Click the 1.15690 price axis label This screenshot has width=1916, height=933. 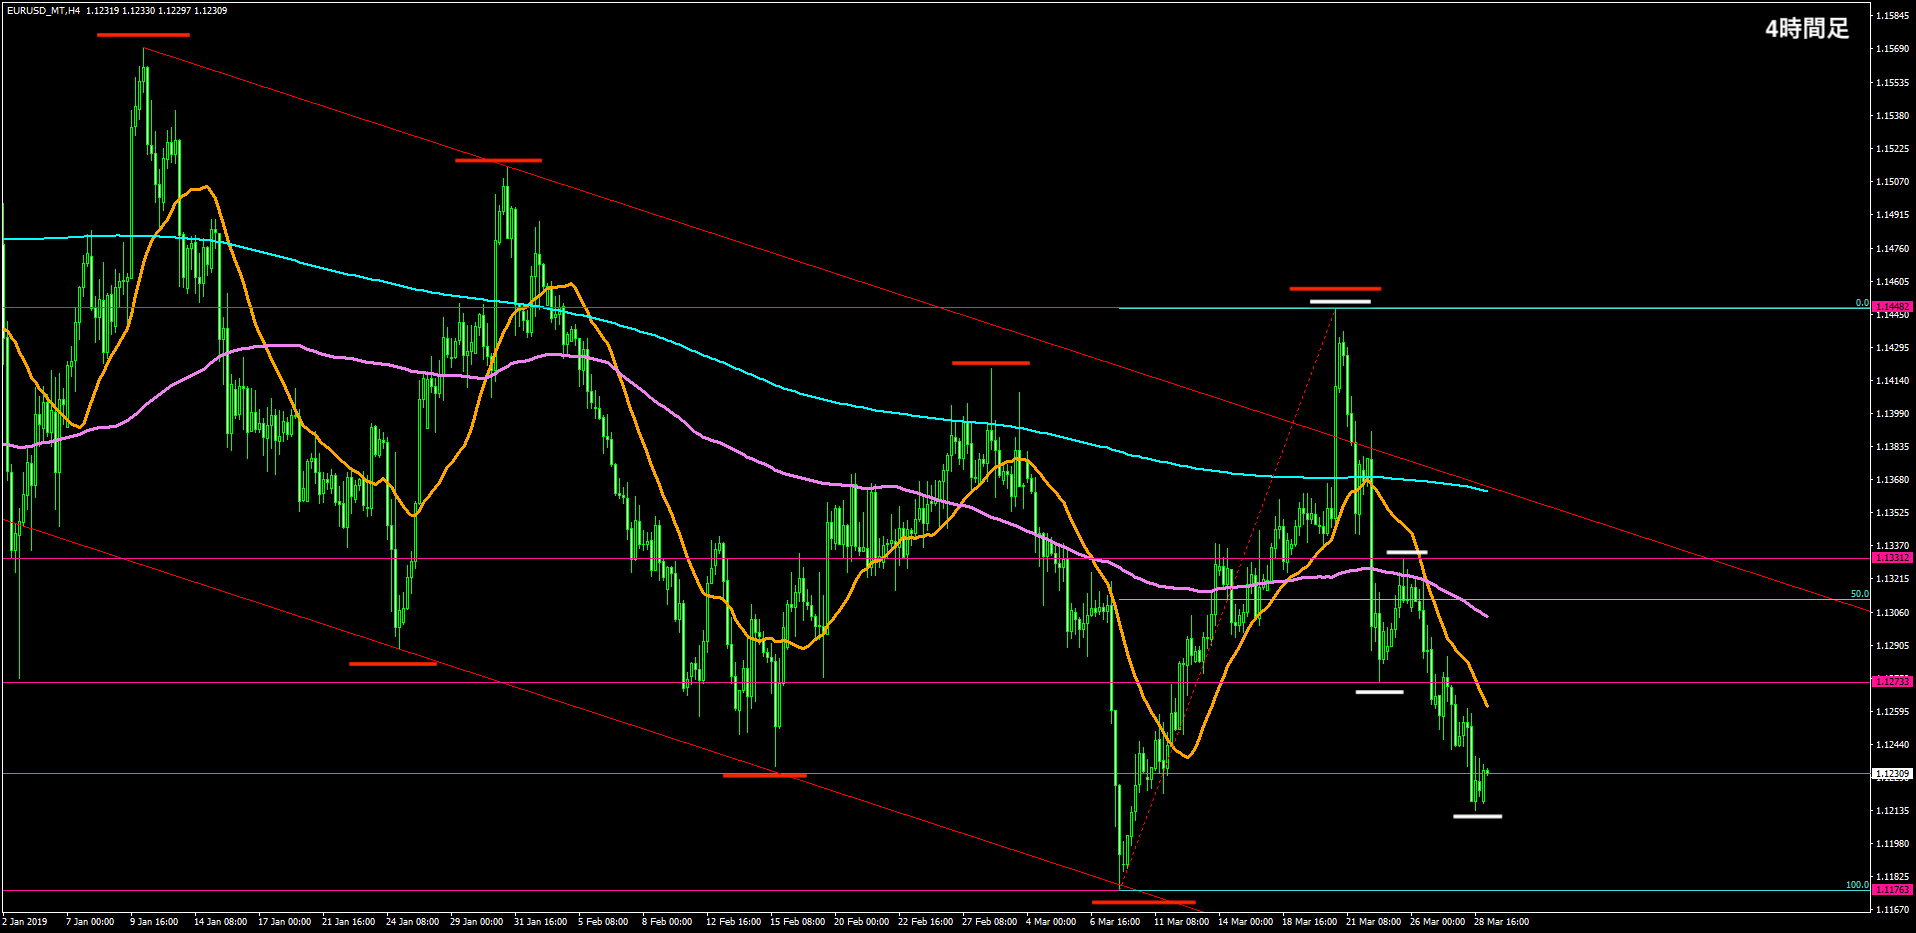coord(1892,49)
